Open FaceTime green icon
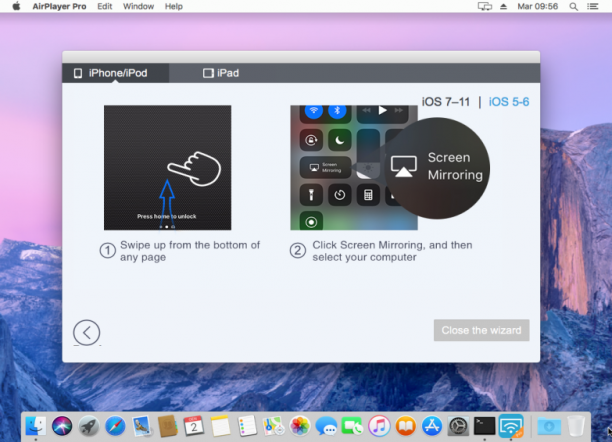612x442 pixels. [x=352, y=426]
